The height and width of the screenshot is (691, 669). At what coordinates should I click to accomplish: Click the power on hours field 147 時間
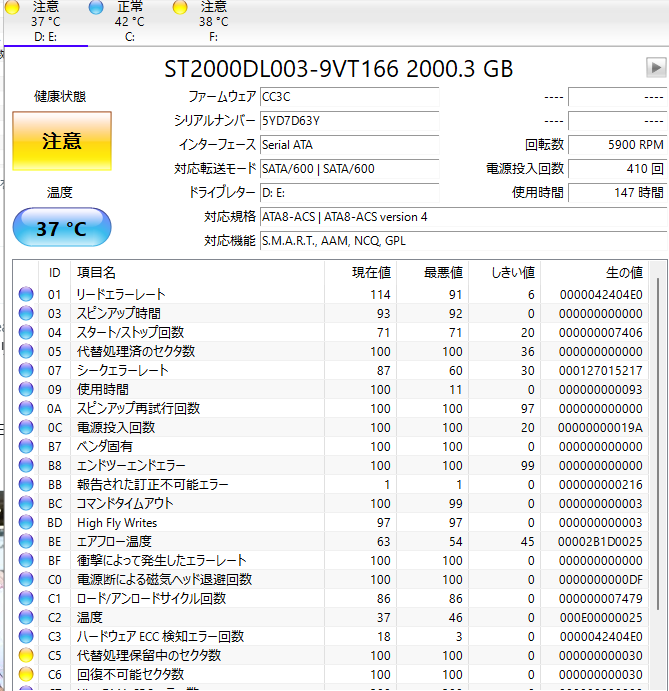pos(617,193)
